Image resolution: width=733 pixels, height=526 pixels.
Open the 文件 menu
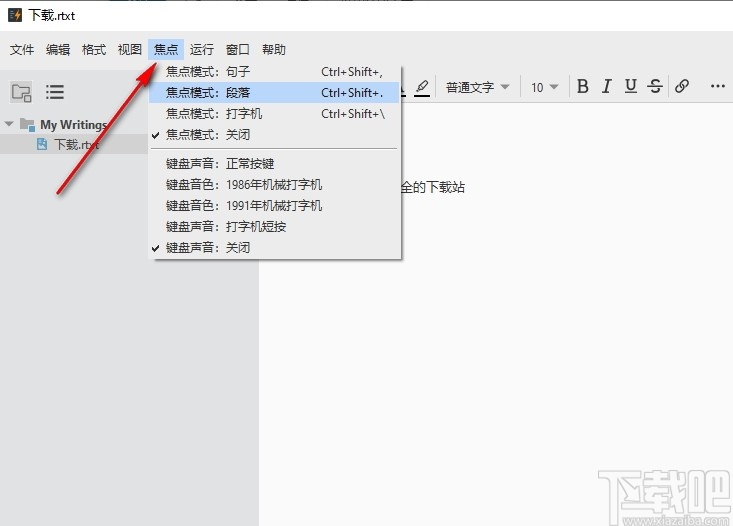point(22,50)
